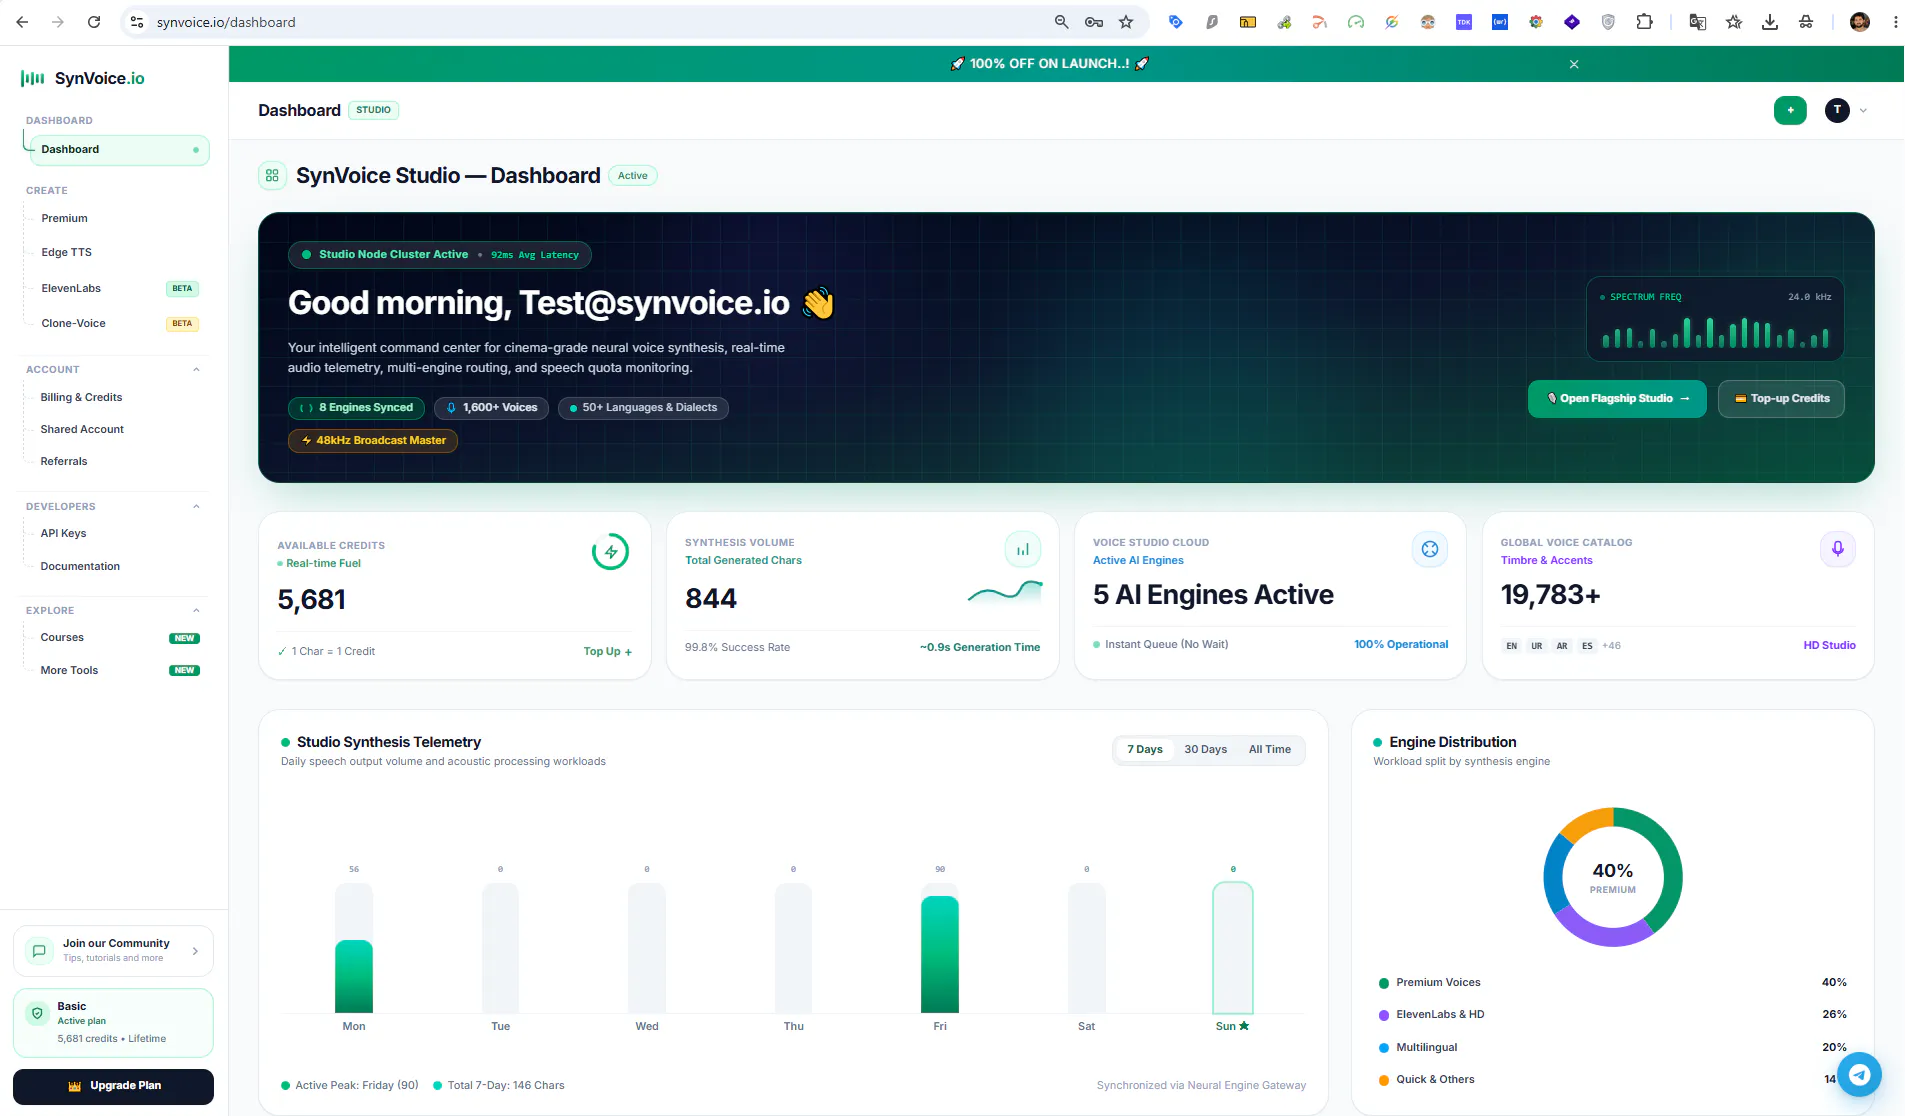Switch telemetry to 30 Days
The image size is (1905, 1116).
tap(1205, 749)
